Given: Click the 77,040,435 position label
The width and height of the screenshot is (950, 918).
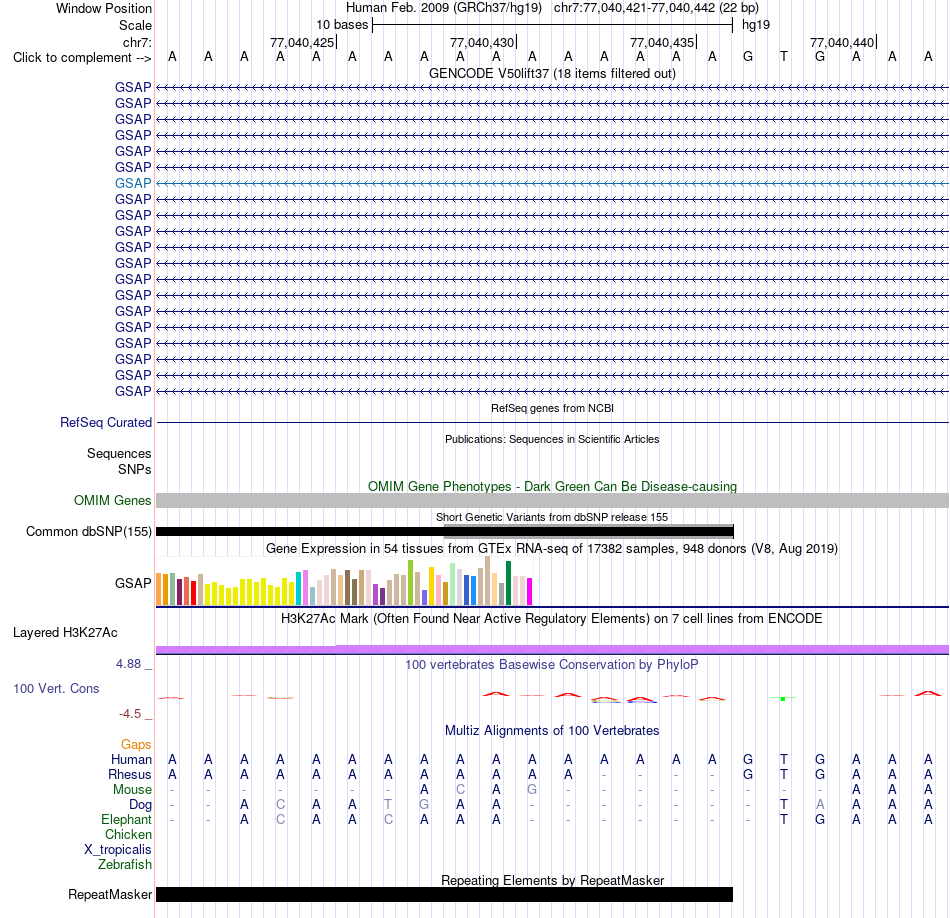Looking at the screenshot, I should click(x=662, y=42).
